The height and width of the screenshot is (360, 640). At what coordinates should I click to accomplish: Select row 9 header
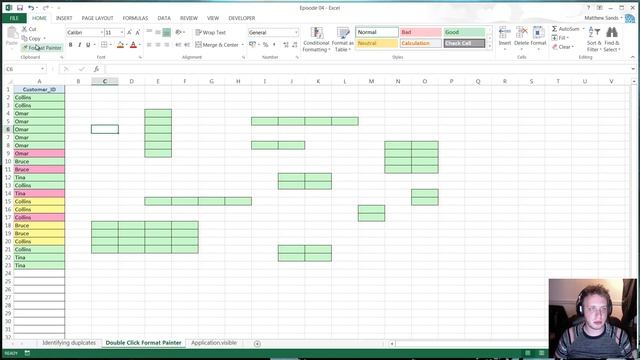click(8, 153)
